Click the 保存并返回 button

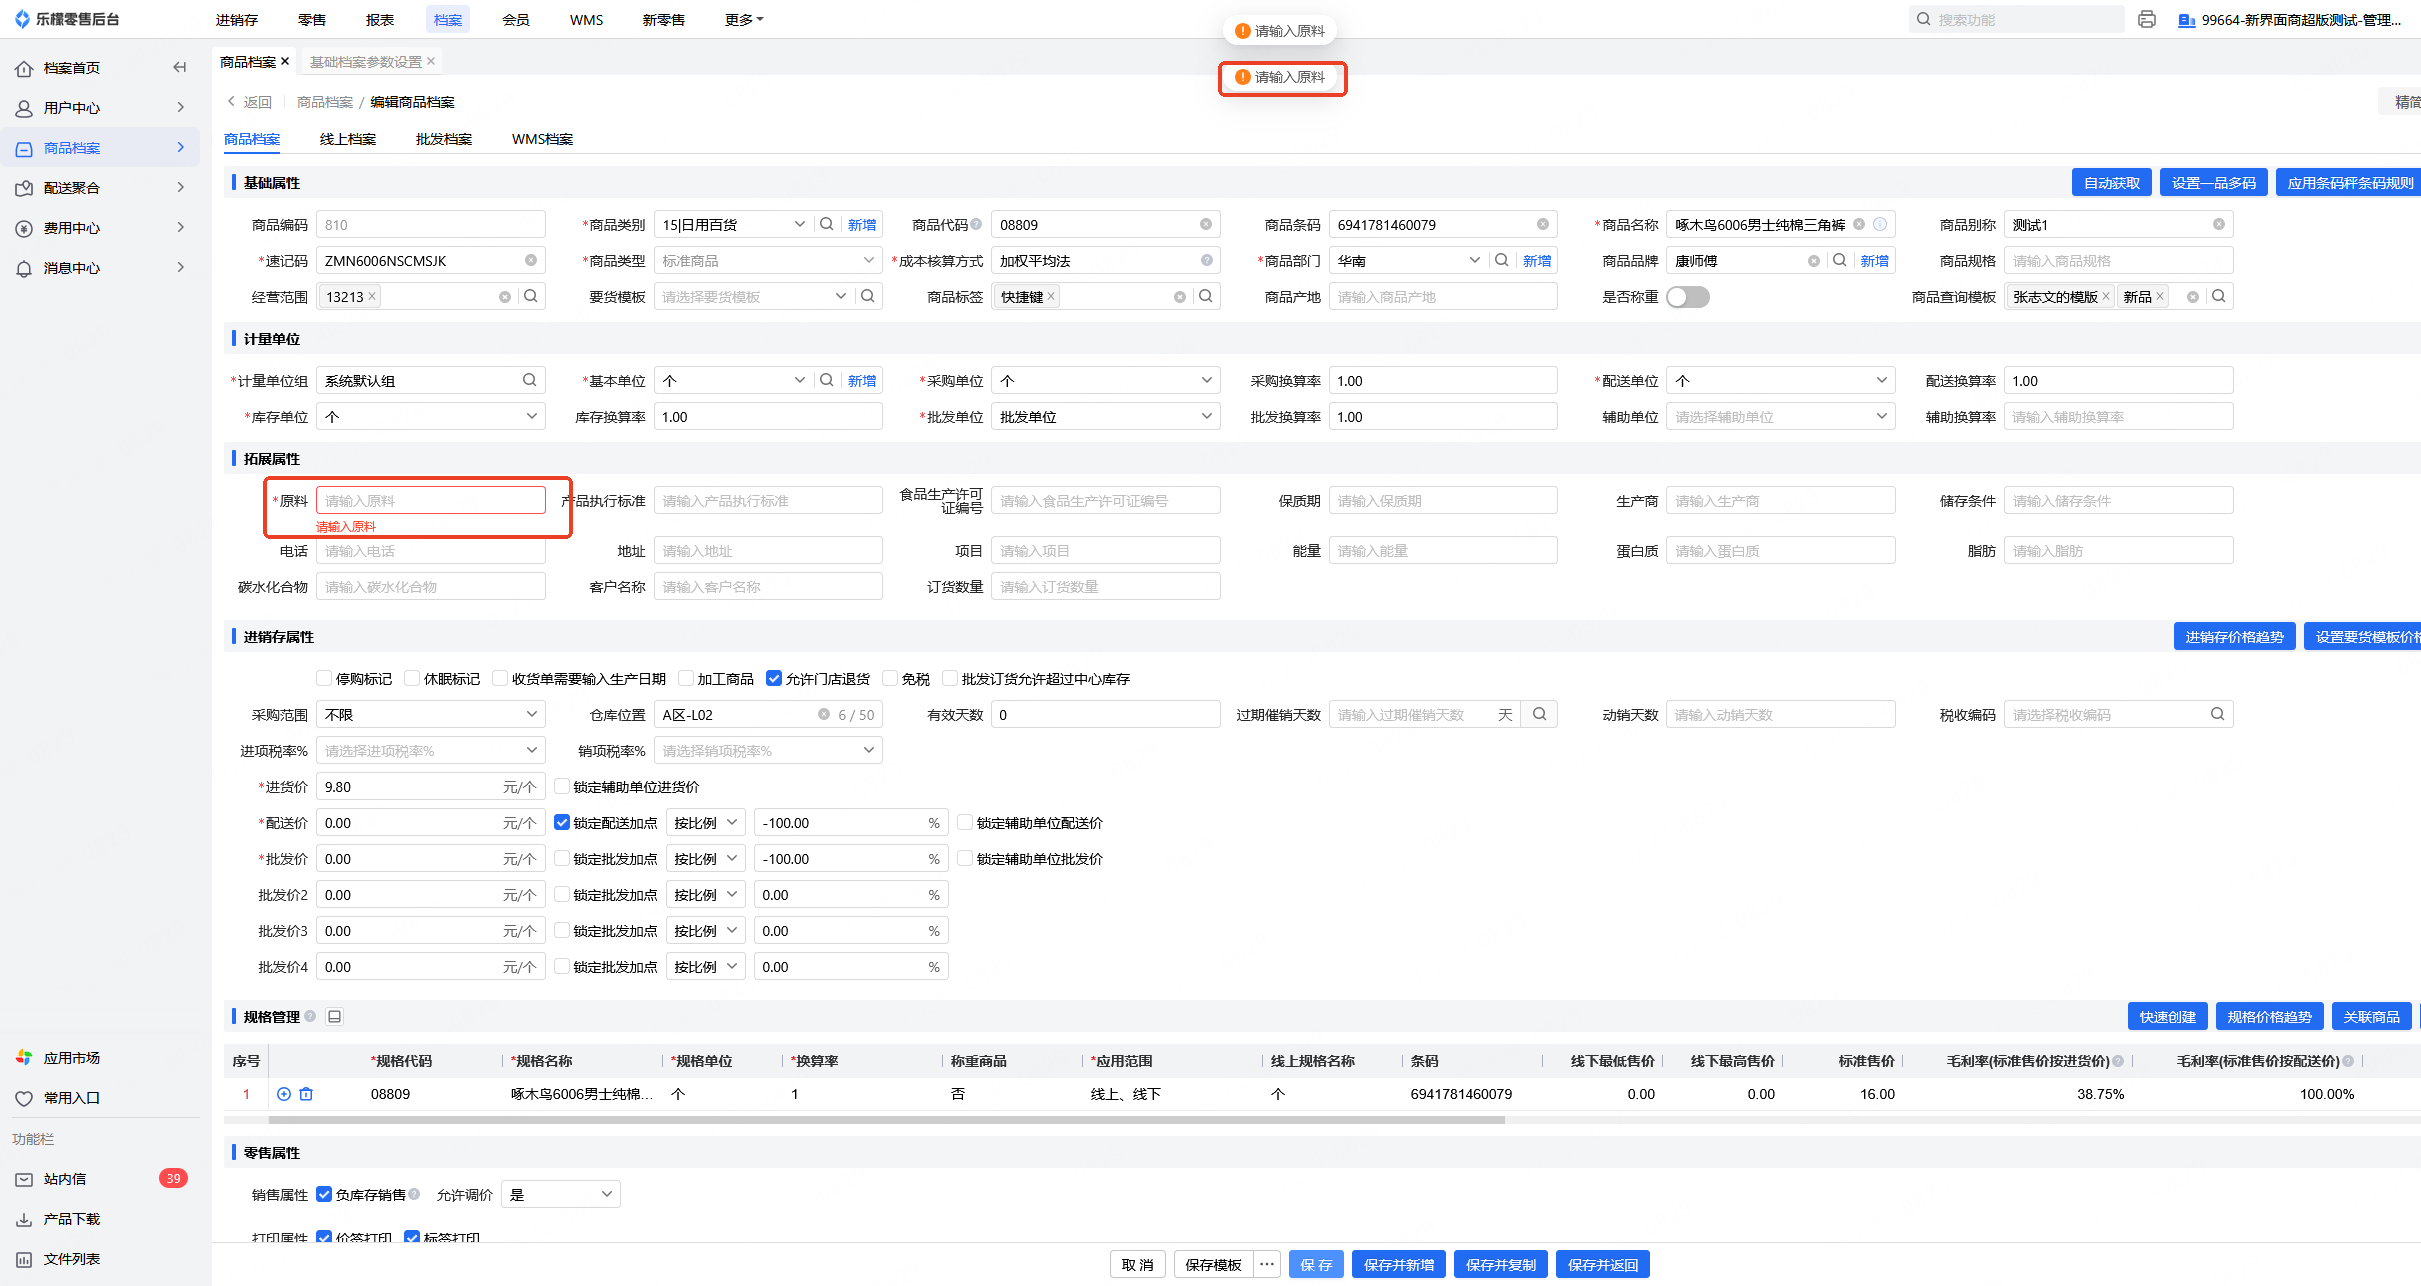1602,1264
